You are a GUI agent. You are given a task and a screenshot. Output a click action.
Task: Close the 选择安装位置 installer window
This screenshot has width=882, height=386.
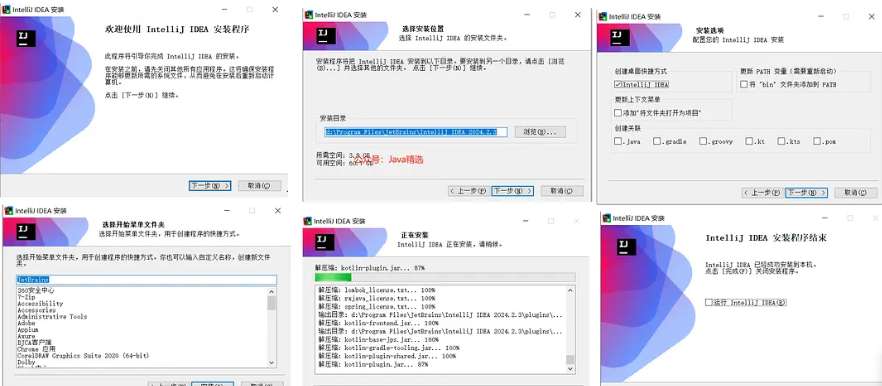[577, 15]
